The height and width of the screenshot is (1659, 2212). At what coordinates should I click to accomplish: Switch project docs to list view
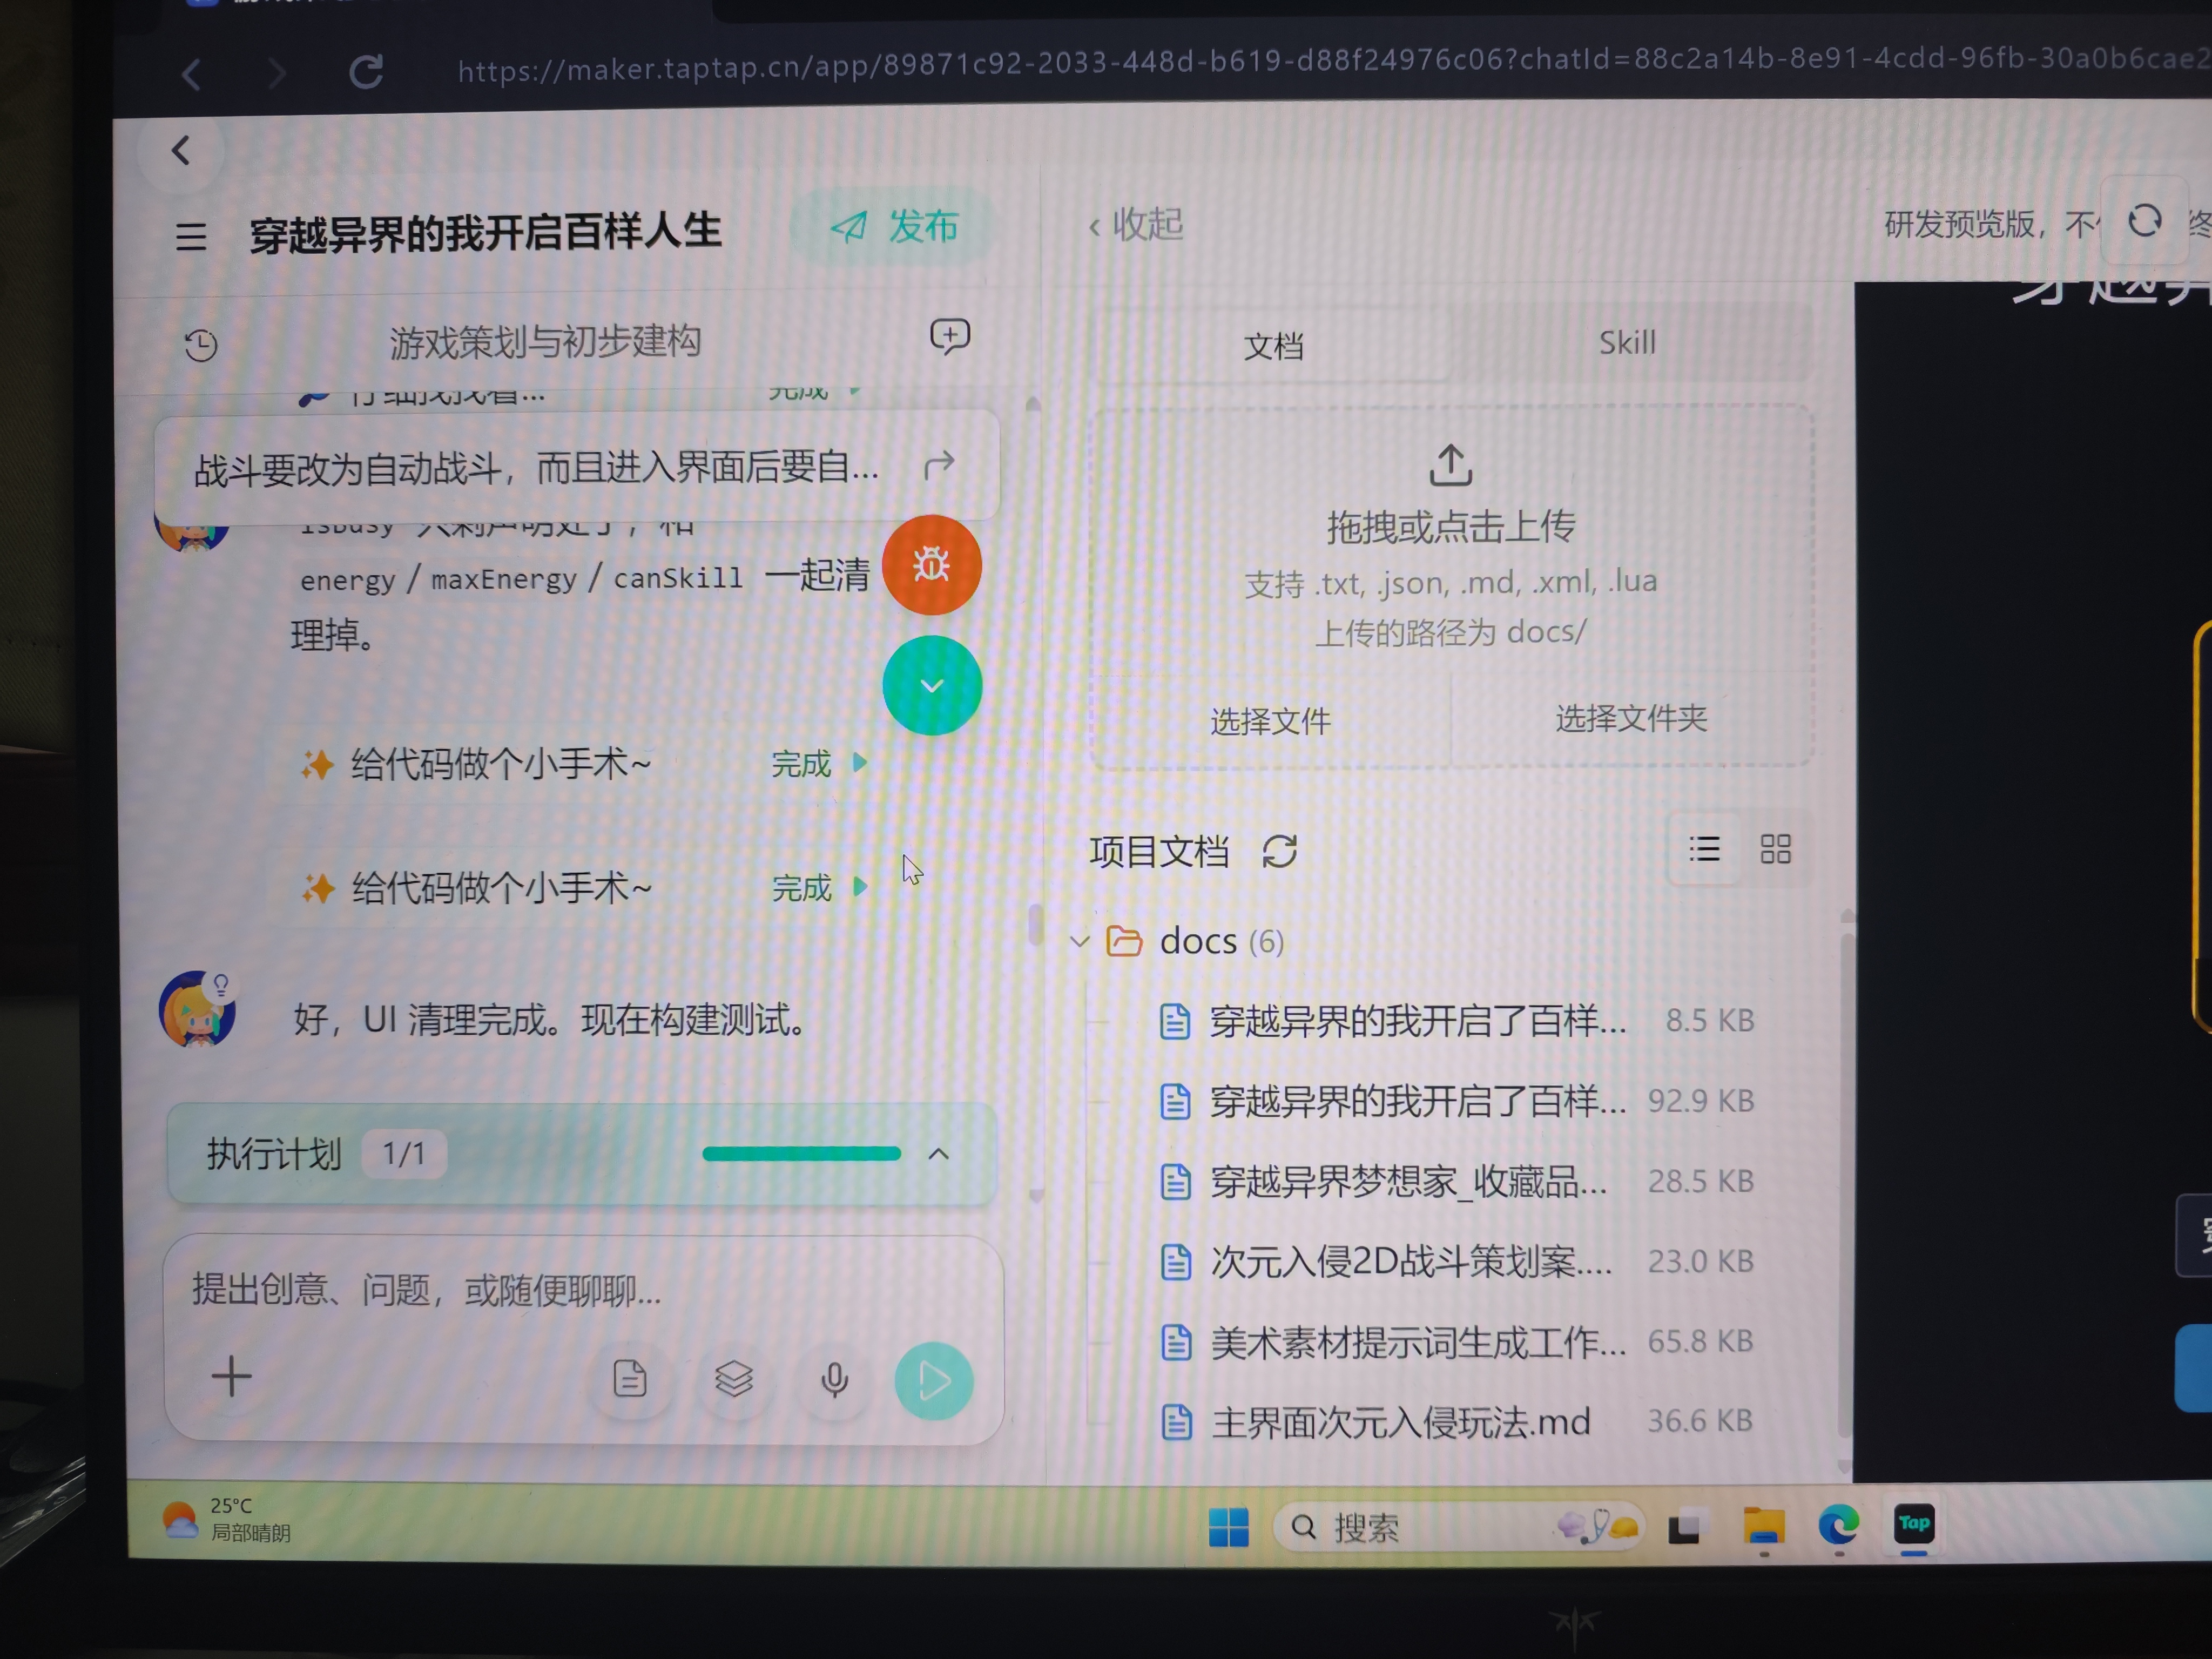[1704, 850]
